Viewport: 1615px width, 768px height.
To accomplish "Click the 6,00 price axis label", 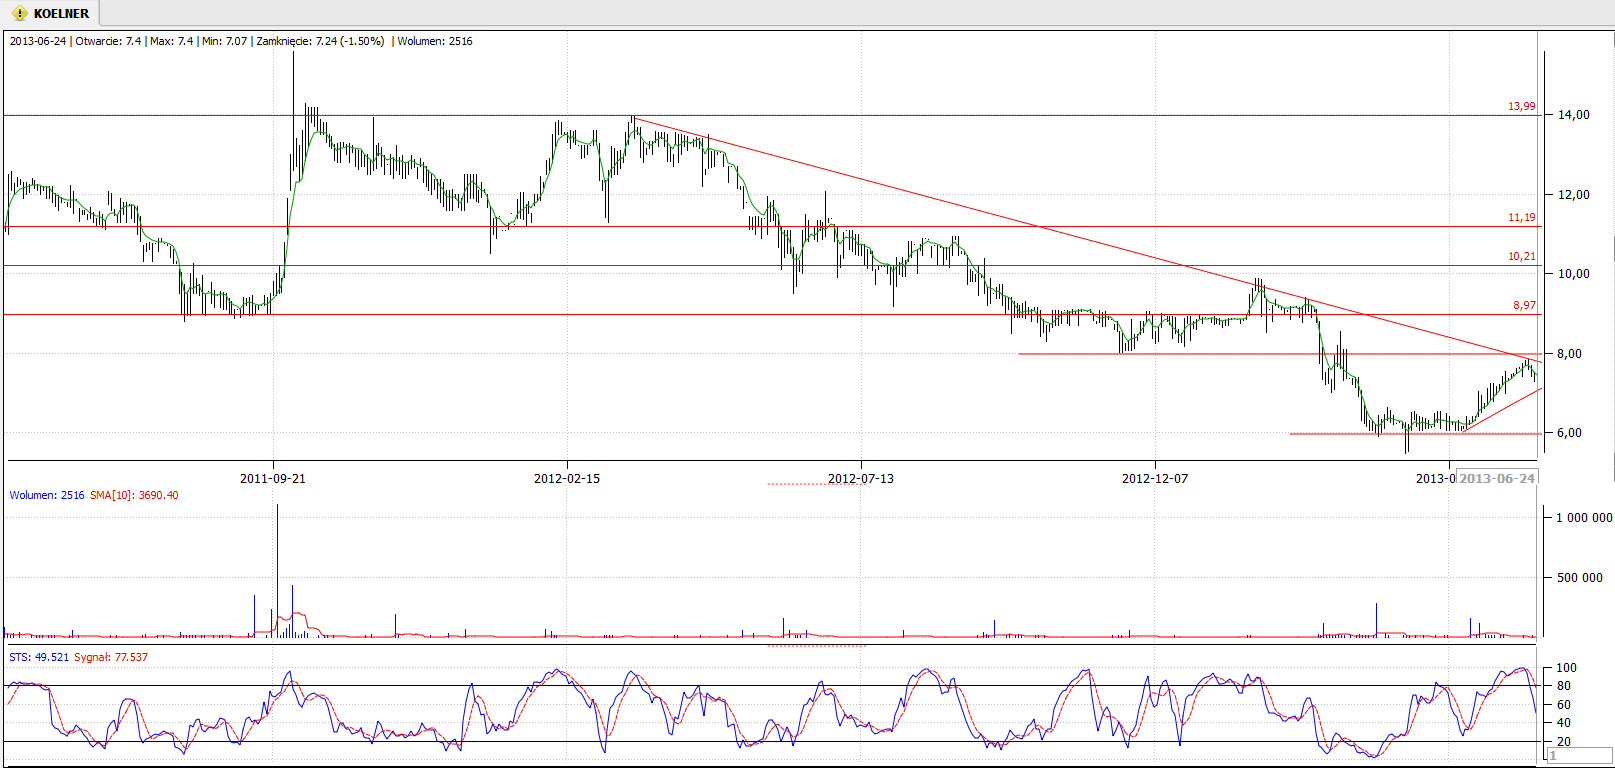I will coord(1569,433).
